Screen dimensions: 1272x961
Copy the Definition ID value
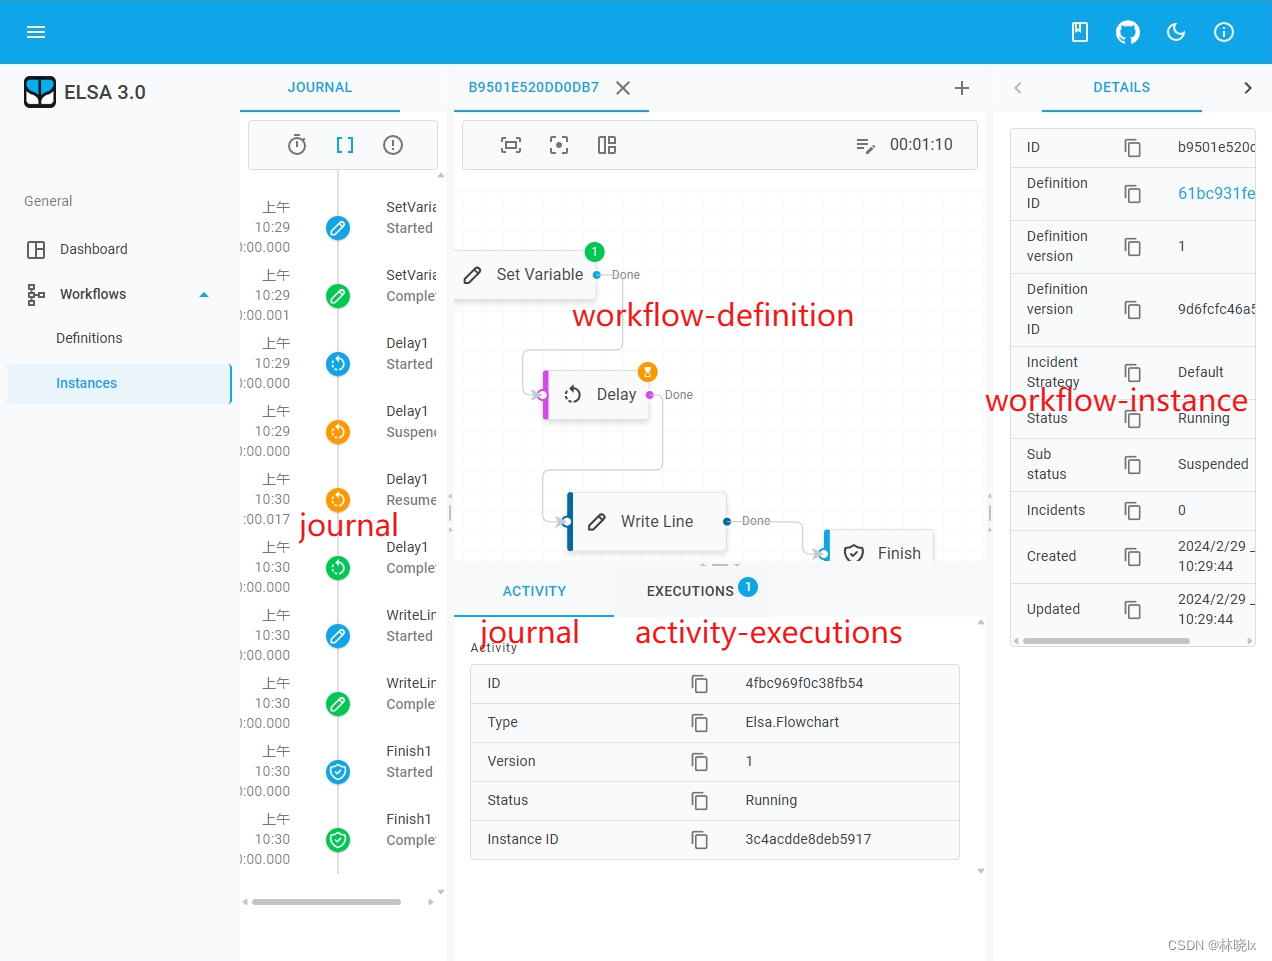[1132, 193]
